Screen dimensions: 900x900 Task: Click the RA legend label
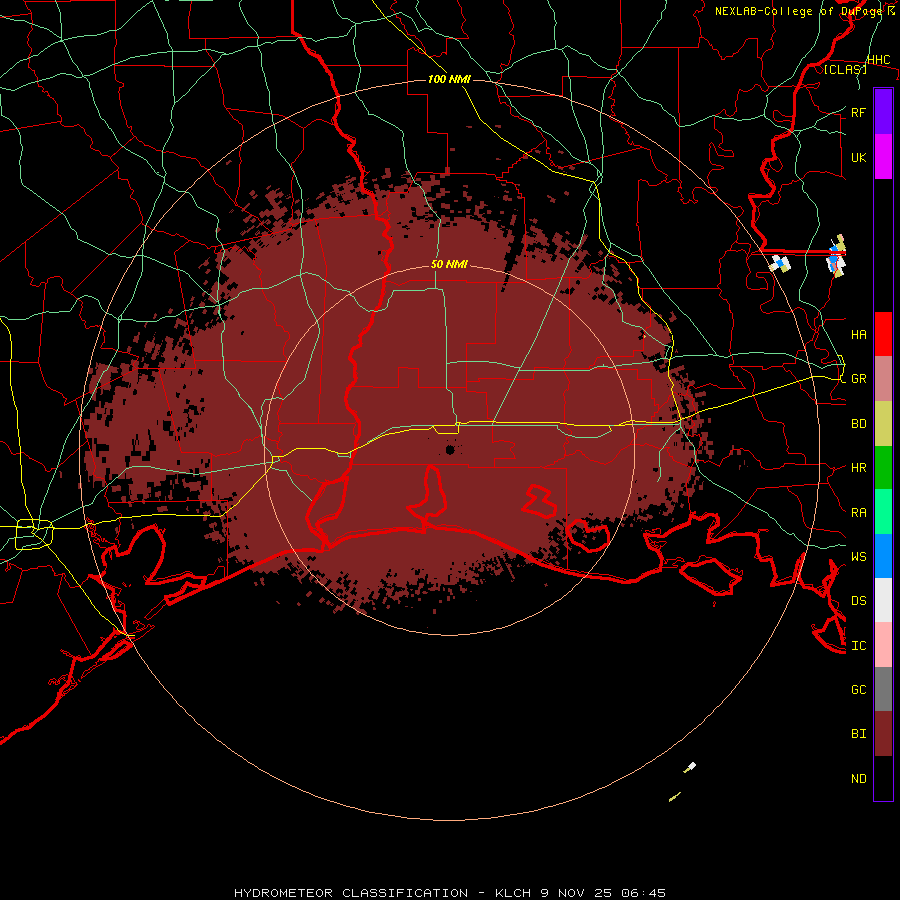[858, 513]
